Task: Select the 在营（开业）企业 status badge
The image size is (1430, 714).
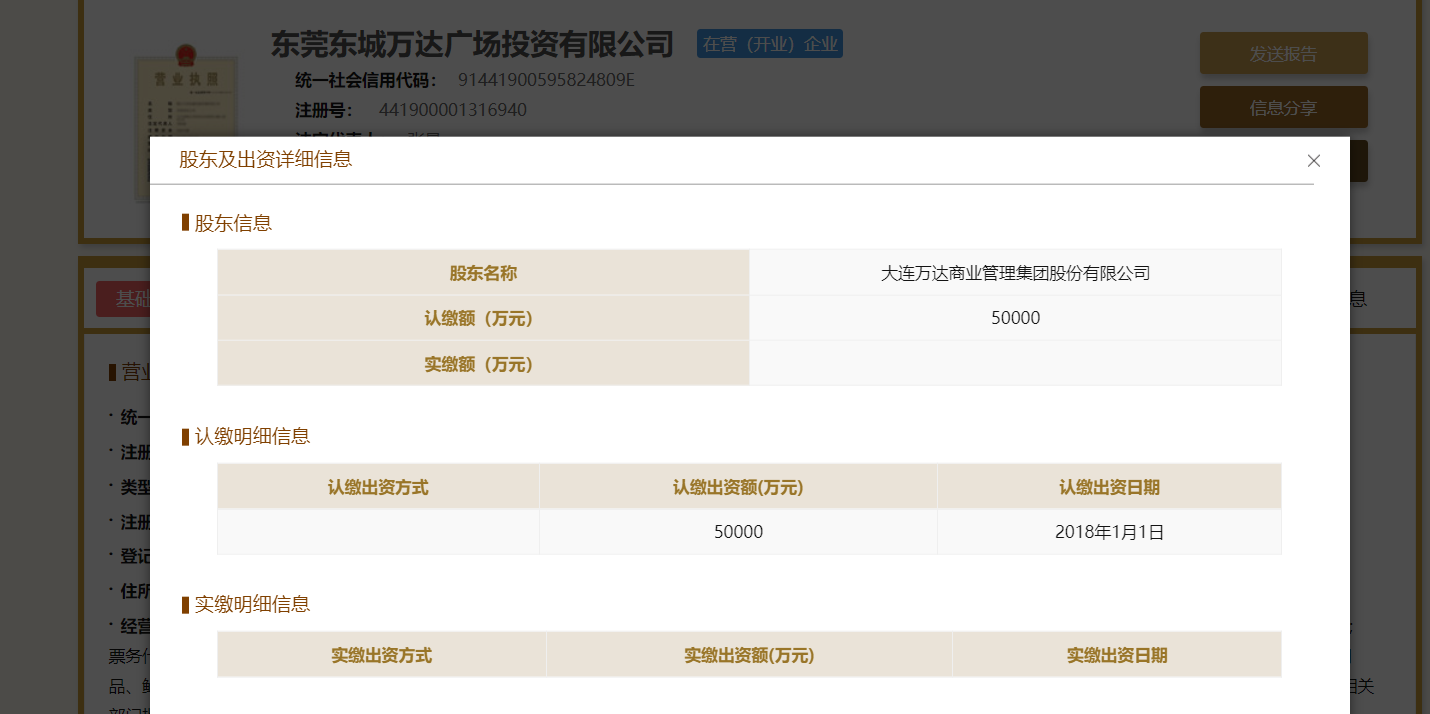Action: tap(770, 44)
